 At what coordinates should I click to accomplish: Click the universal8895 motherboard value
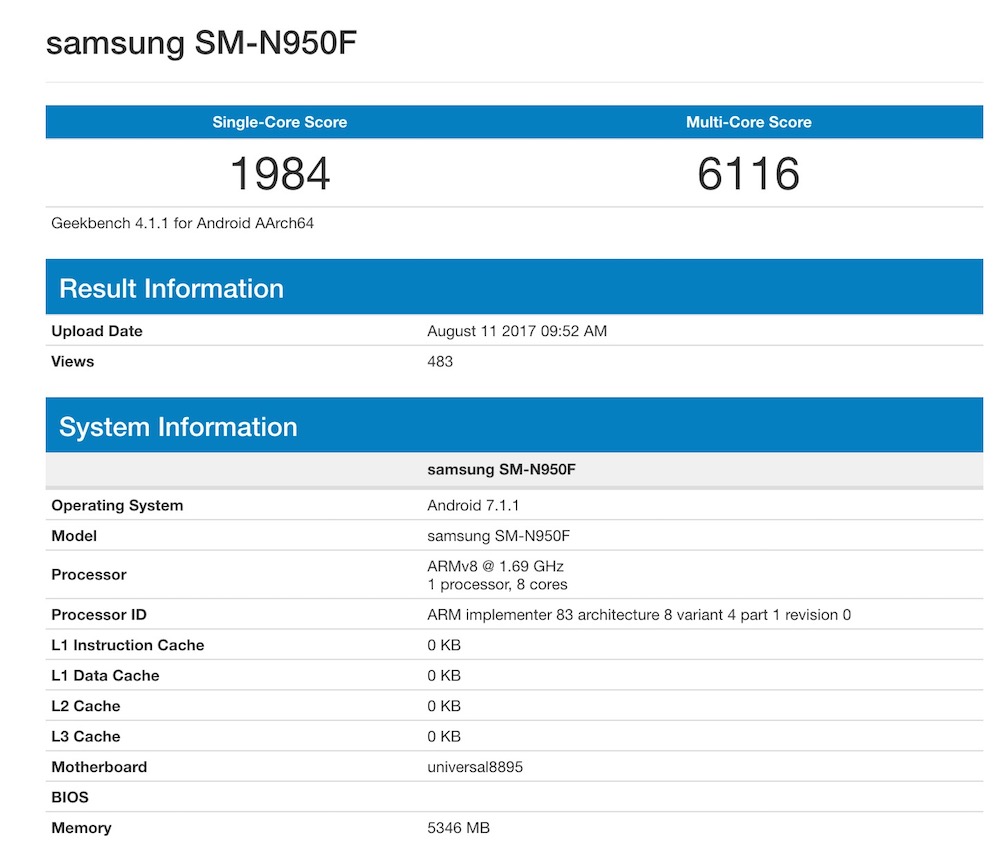point(475,767)
